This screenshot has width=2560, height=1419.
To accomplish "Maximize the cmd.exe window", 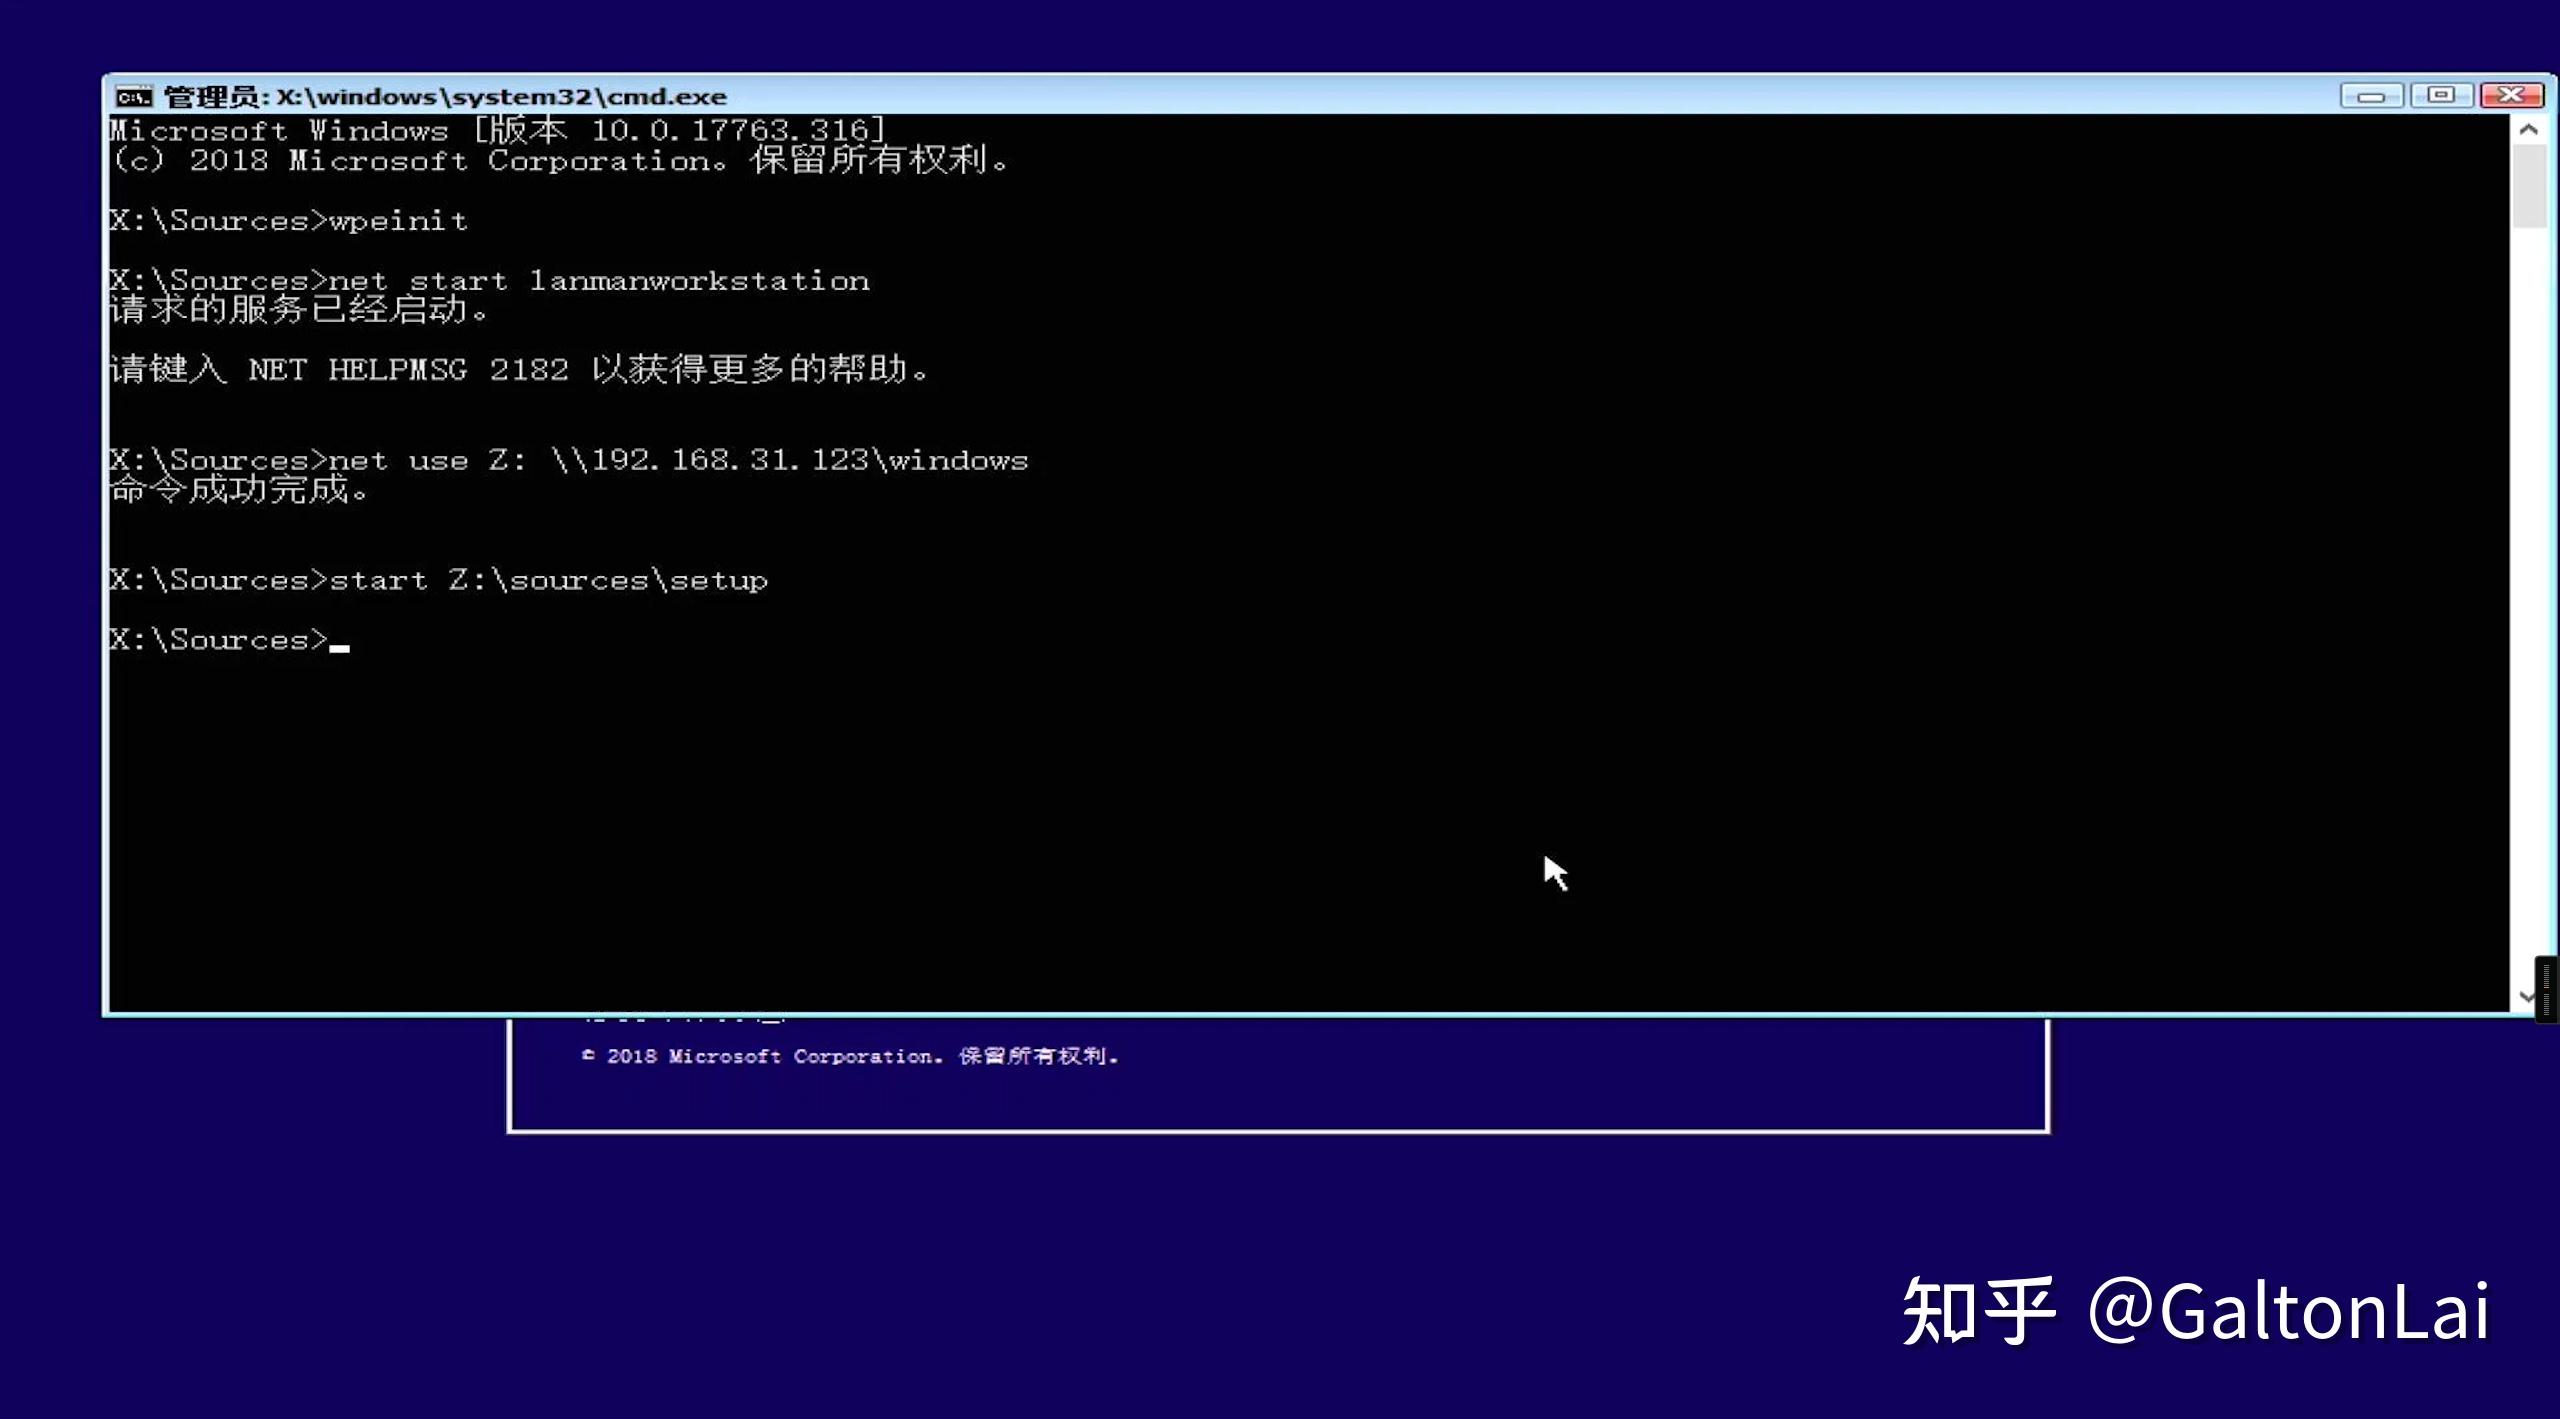I will (x=2441, y=95).
